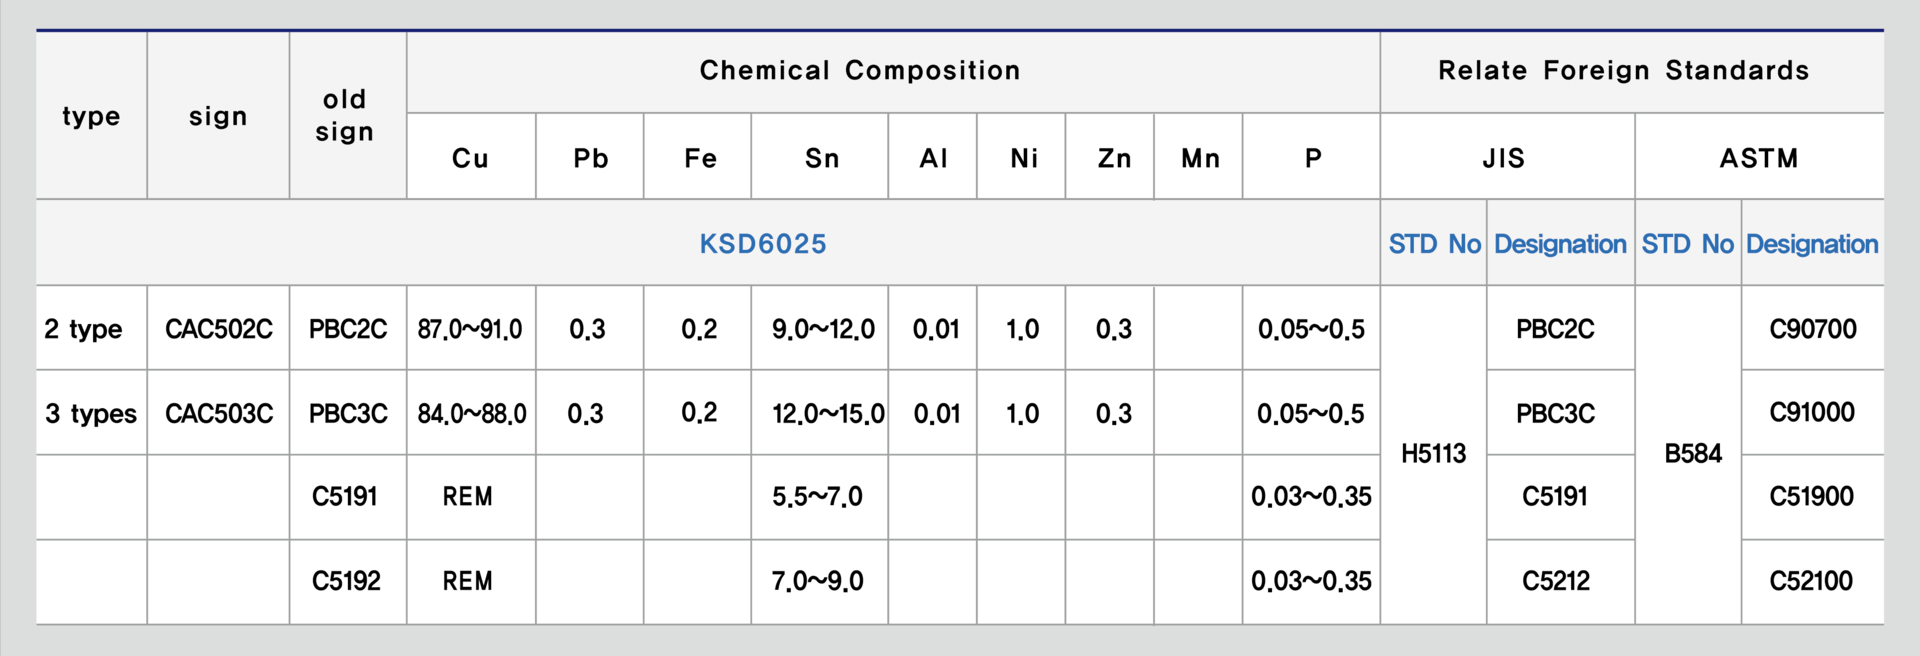Select the CAC502C sign cell
Viewport: 1920px width, 656px height.
tap(219, 329)
